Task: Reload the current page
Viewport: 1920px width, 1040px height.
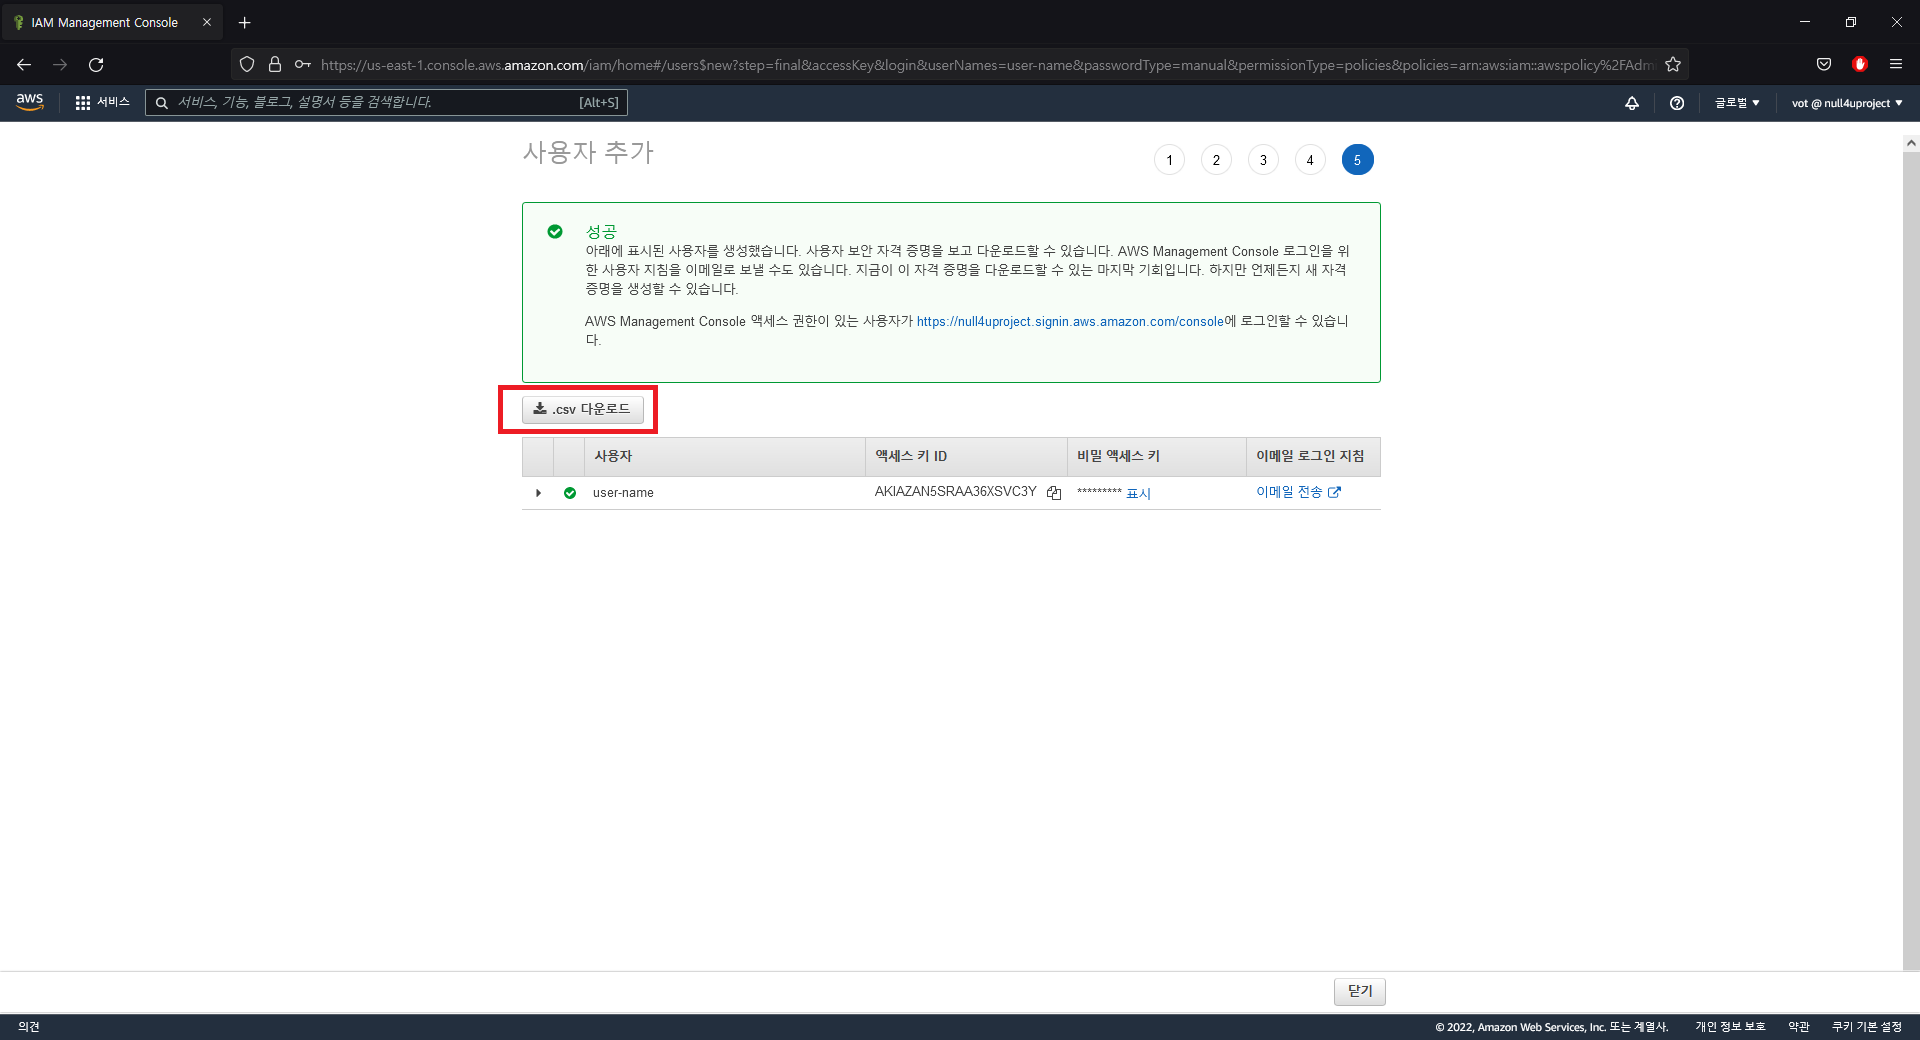Action: 96,65
